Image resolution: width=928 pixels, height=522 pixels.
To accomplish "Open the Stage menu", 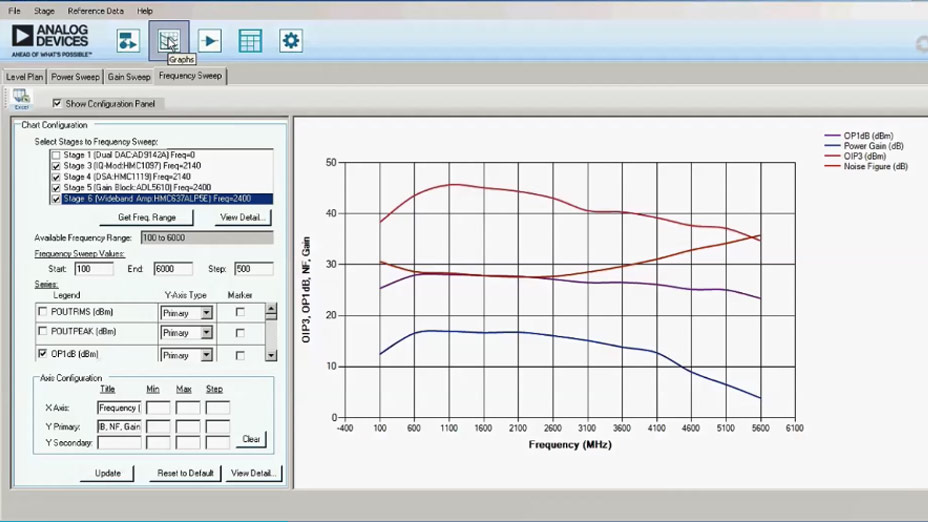I will (44, 11).
